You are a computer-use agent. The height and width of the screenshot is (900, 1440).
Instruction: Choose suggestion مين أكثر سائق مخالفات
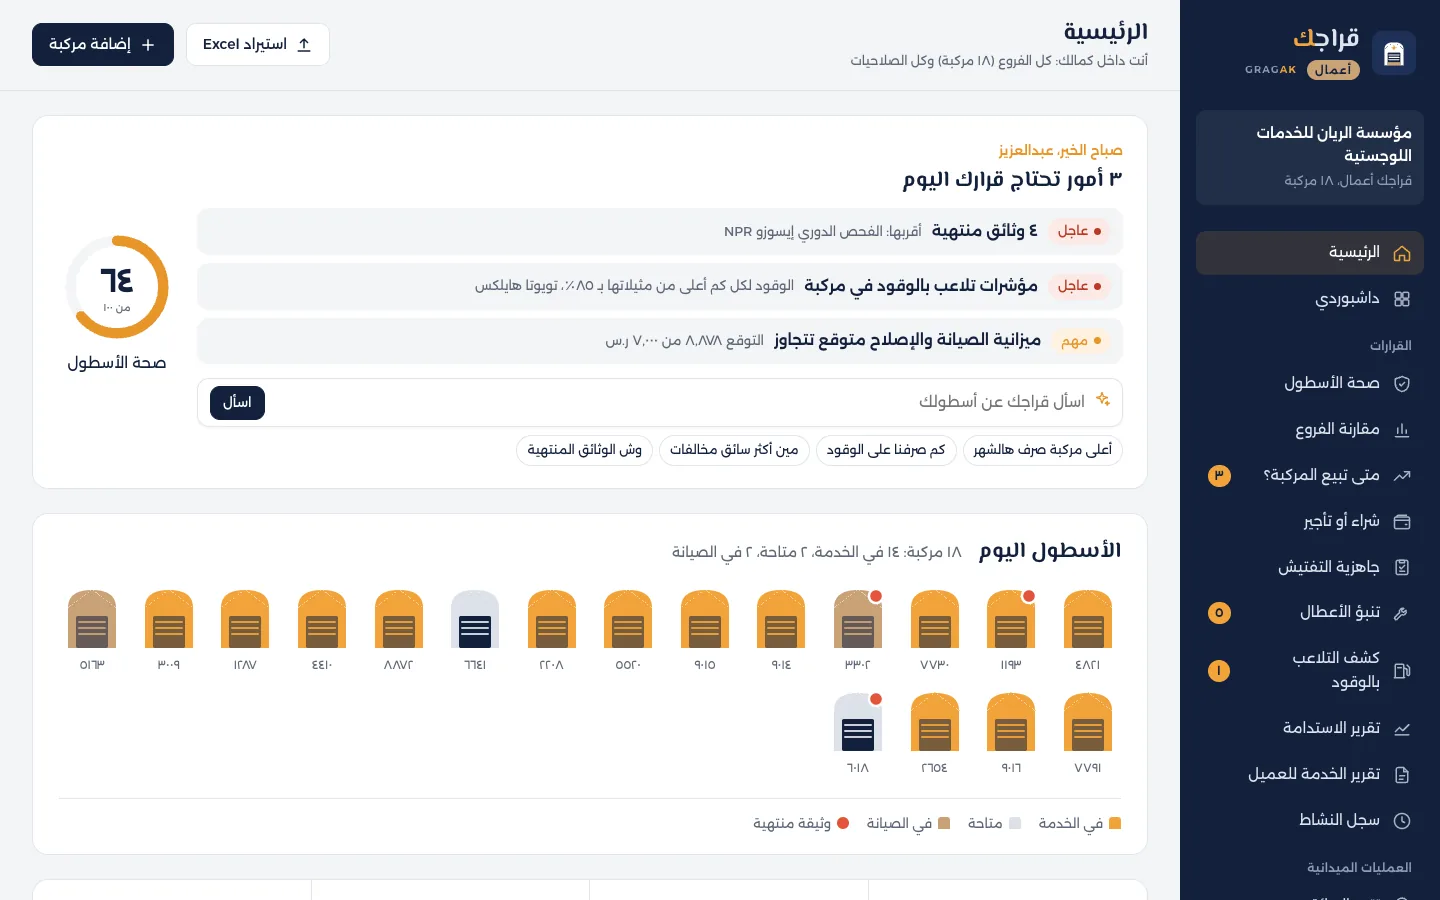[734, 450]
